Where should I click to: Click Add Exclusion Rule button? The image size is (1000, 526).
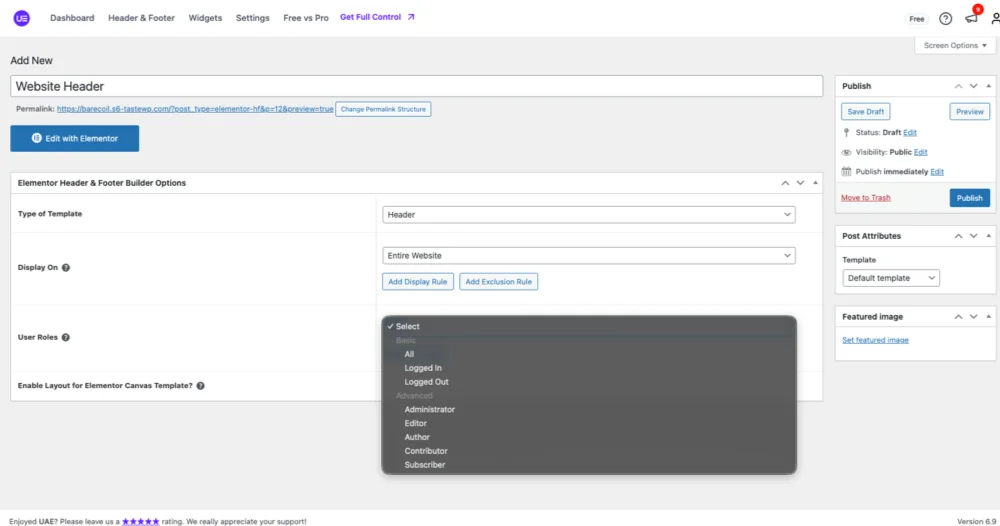click(x=499, y=282)
